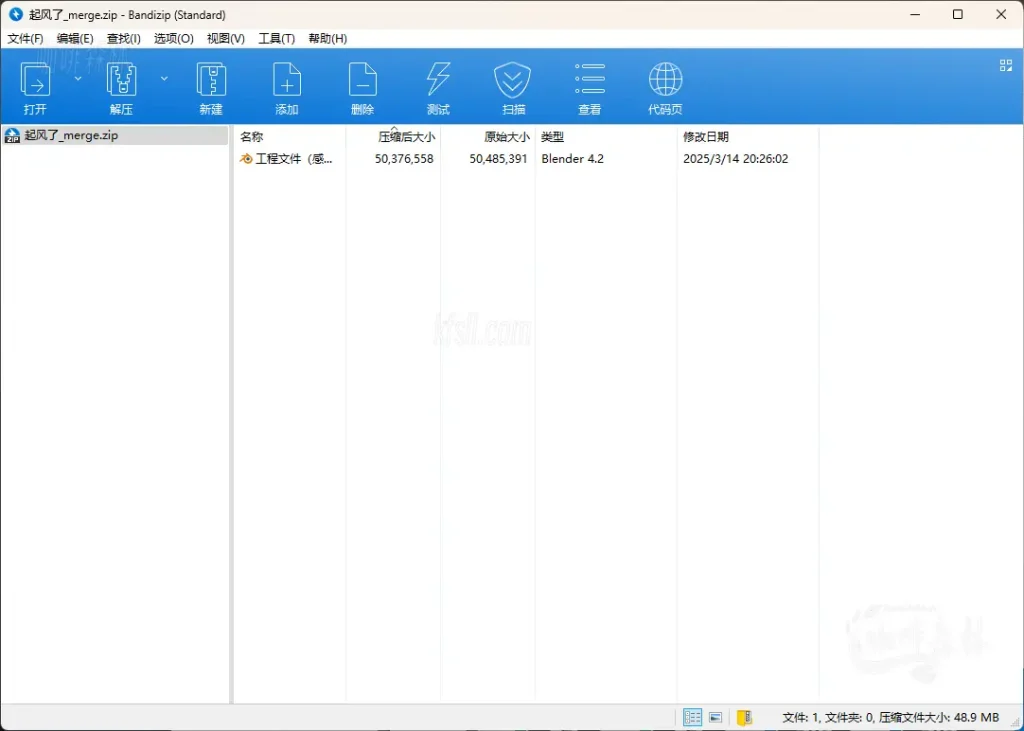The height and width of the screenshot is (731, 1024).
Task: Click the layout icon at top right
Action: click(x=1005, y=65)
